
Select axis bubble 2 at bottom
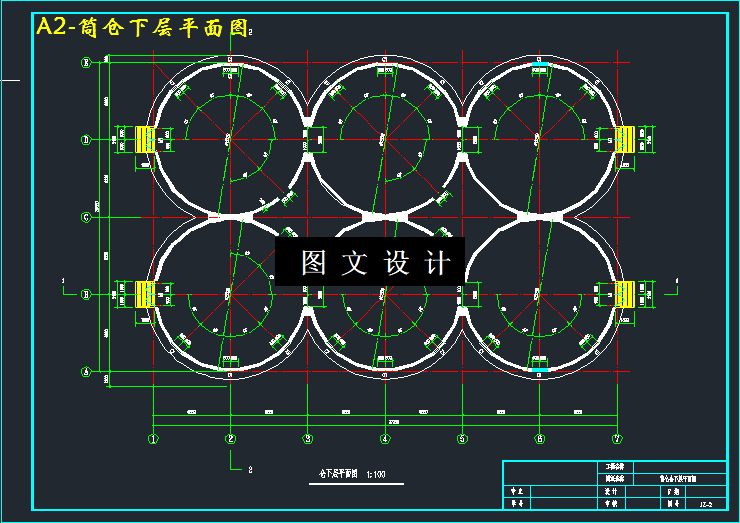(x=230, y=439)
